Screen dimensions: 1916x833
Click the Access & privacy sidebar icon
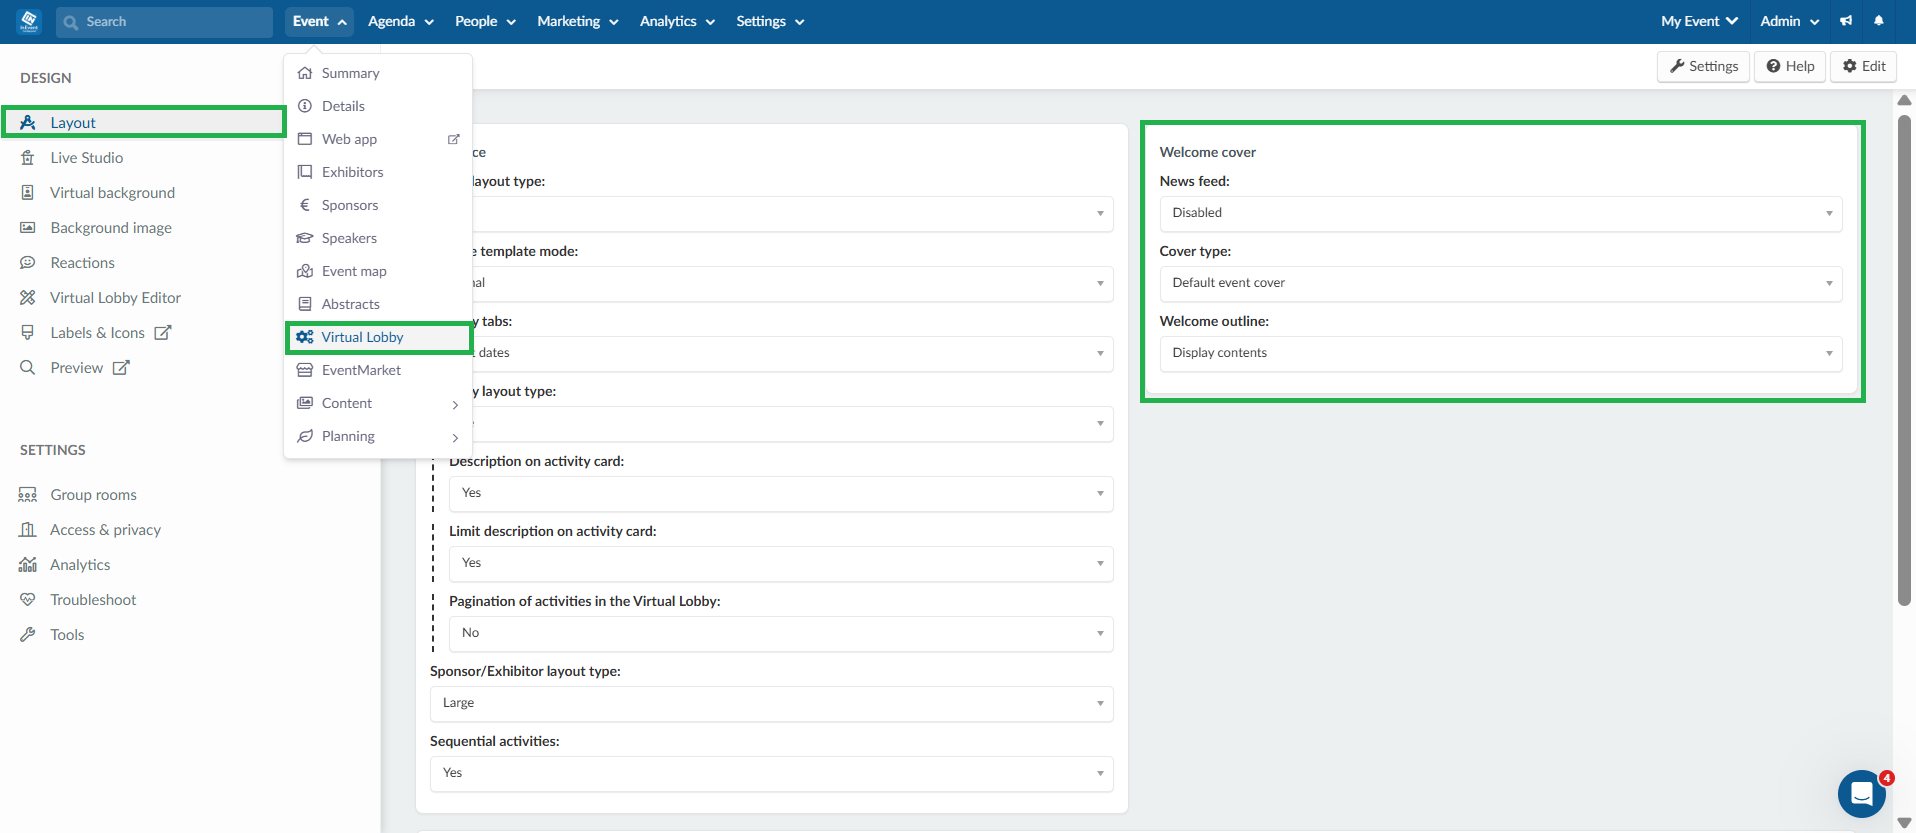pyautogui.click(x=28, y=530)
